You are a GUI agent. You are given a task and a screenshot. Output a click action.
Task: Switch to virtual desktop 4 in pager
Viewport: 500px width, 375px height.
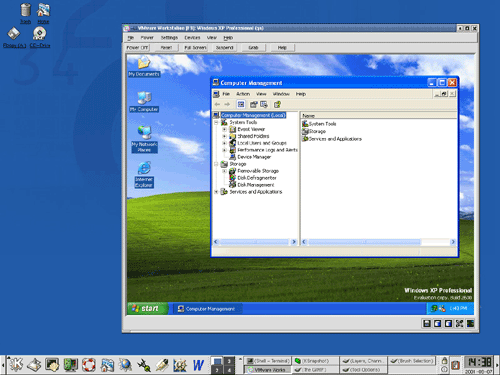pyautogui.click(x=229, y=370)
